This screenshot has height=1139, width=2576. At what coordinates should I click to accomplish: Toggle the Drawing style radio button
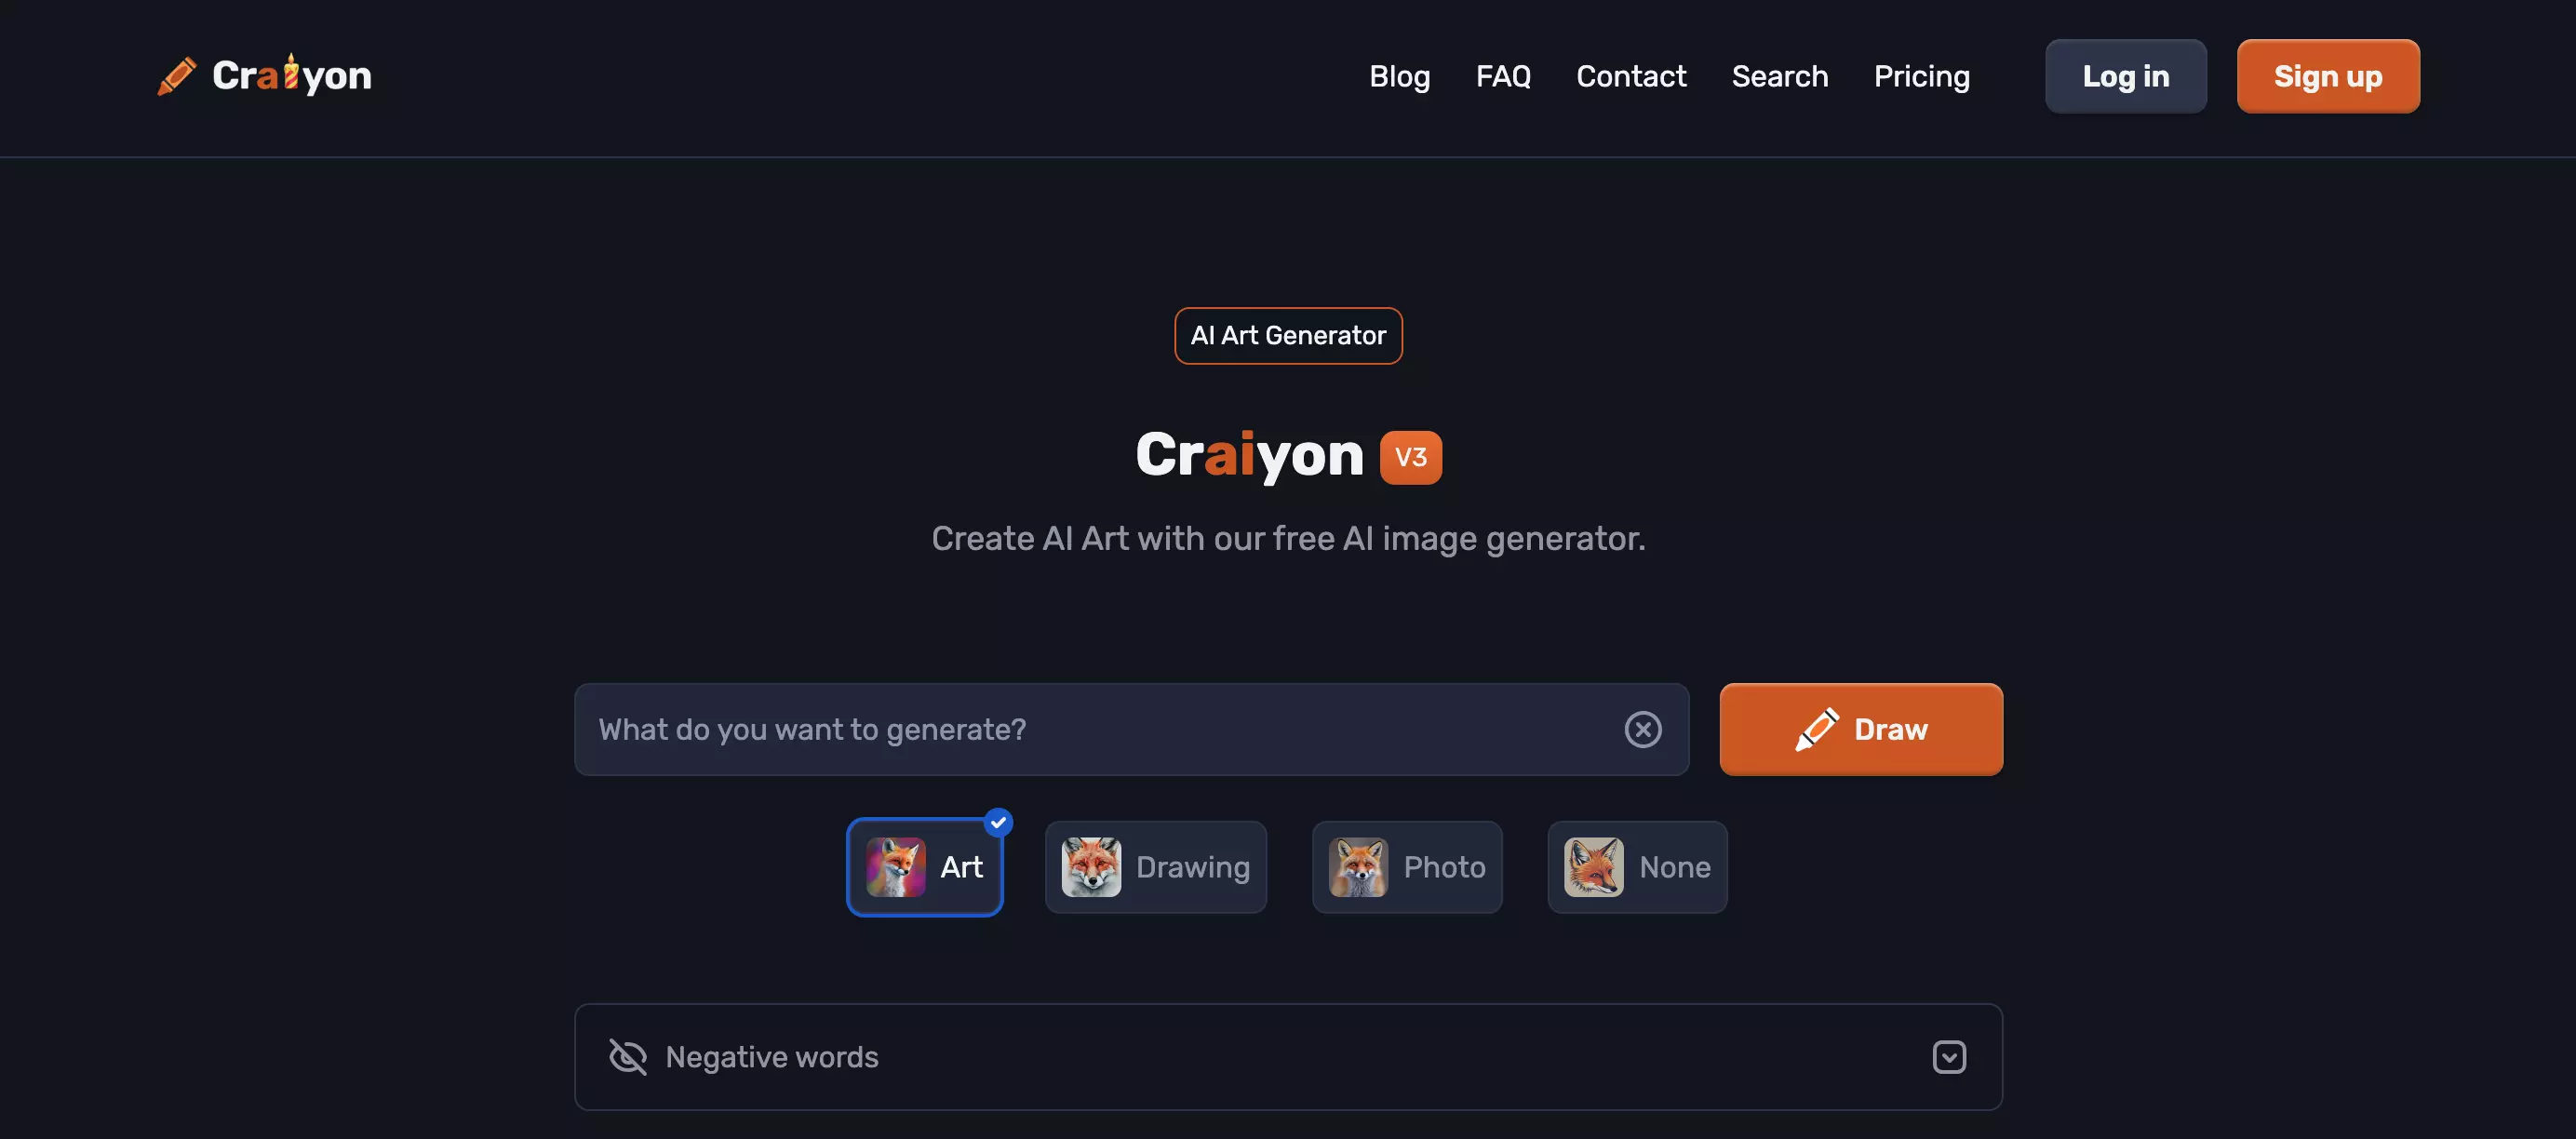[x=1155, y=866]
